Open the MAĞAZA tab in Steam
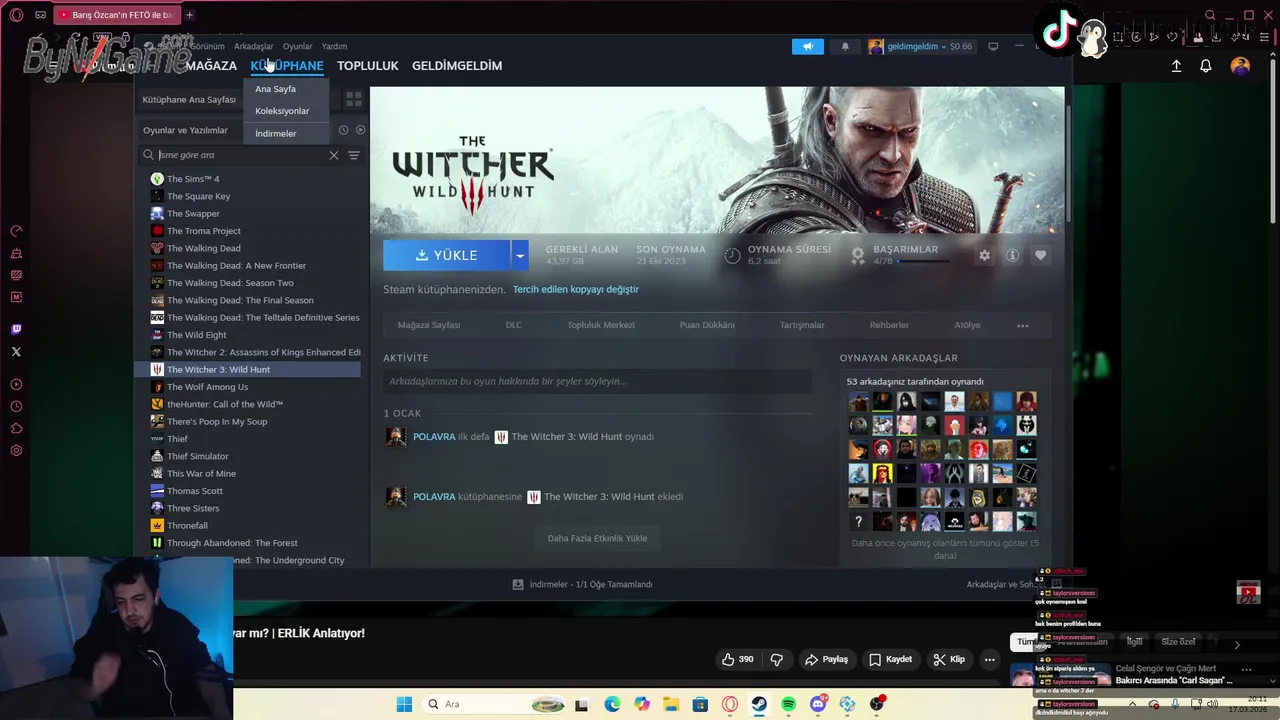This screenshot has width=1280, height=720. click(x=211, y=66)
